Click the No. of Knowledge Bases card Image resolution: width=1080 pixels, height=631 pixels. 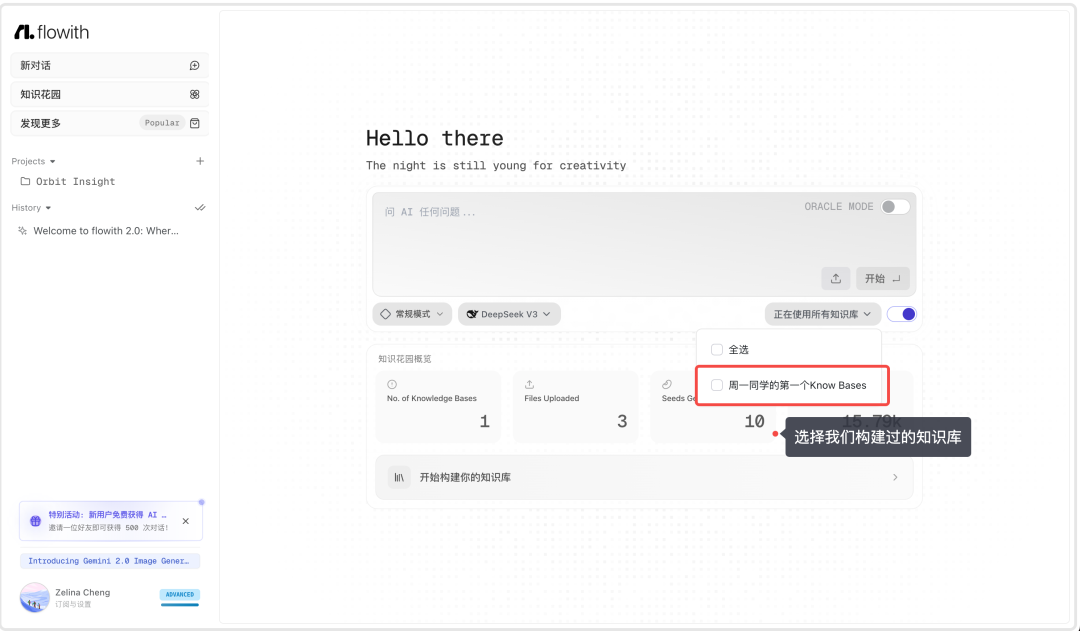[x=438, y=406]
